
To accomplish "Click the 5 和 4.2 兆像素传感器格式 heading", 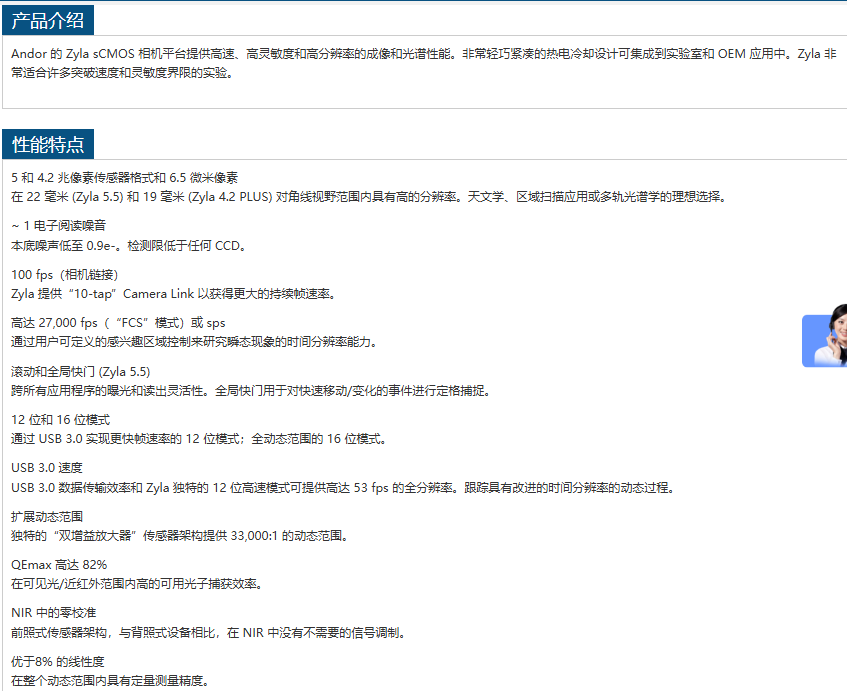I will pos(124,177).
